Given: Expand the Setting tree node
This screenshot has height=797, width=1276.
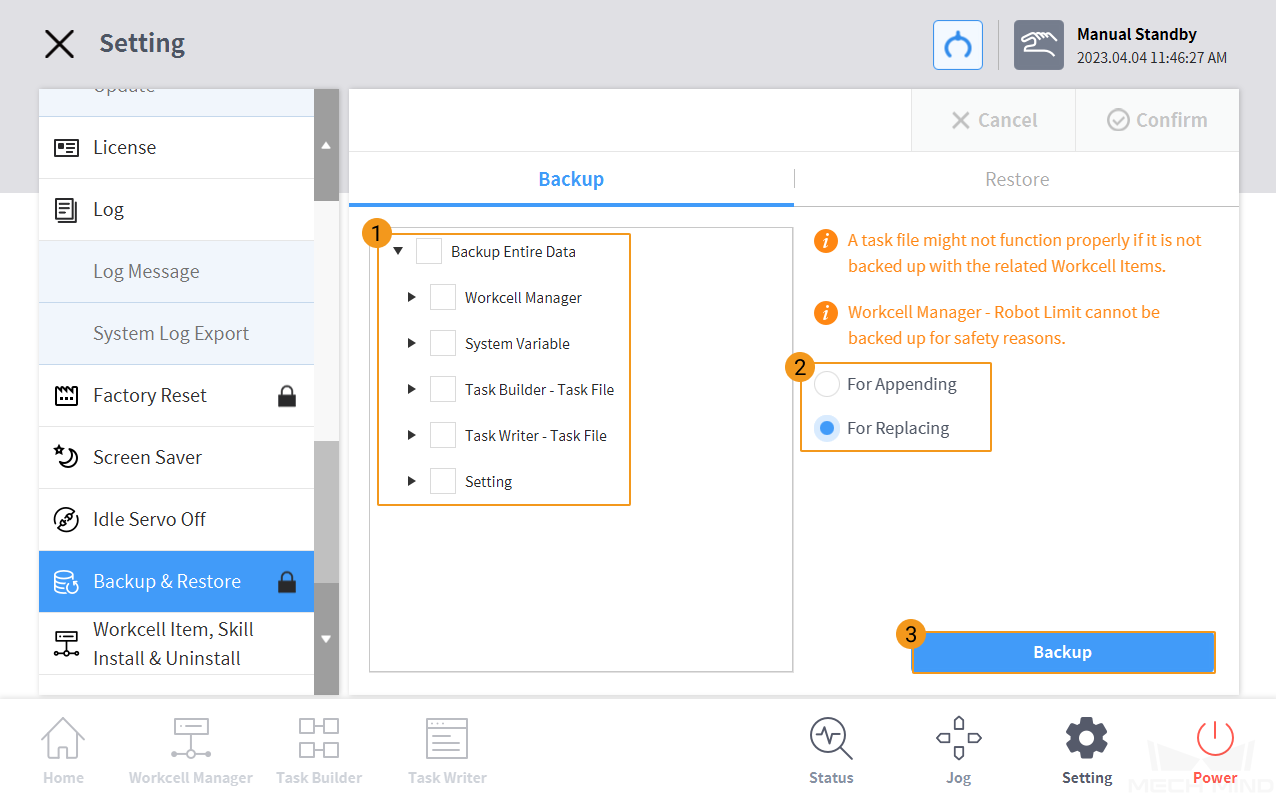Looking at the screenshot, I should pos(411,481).
